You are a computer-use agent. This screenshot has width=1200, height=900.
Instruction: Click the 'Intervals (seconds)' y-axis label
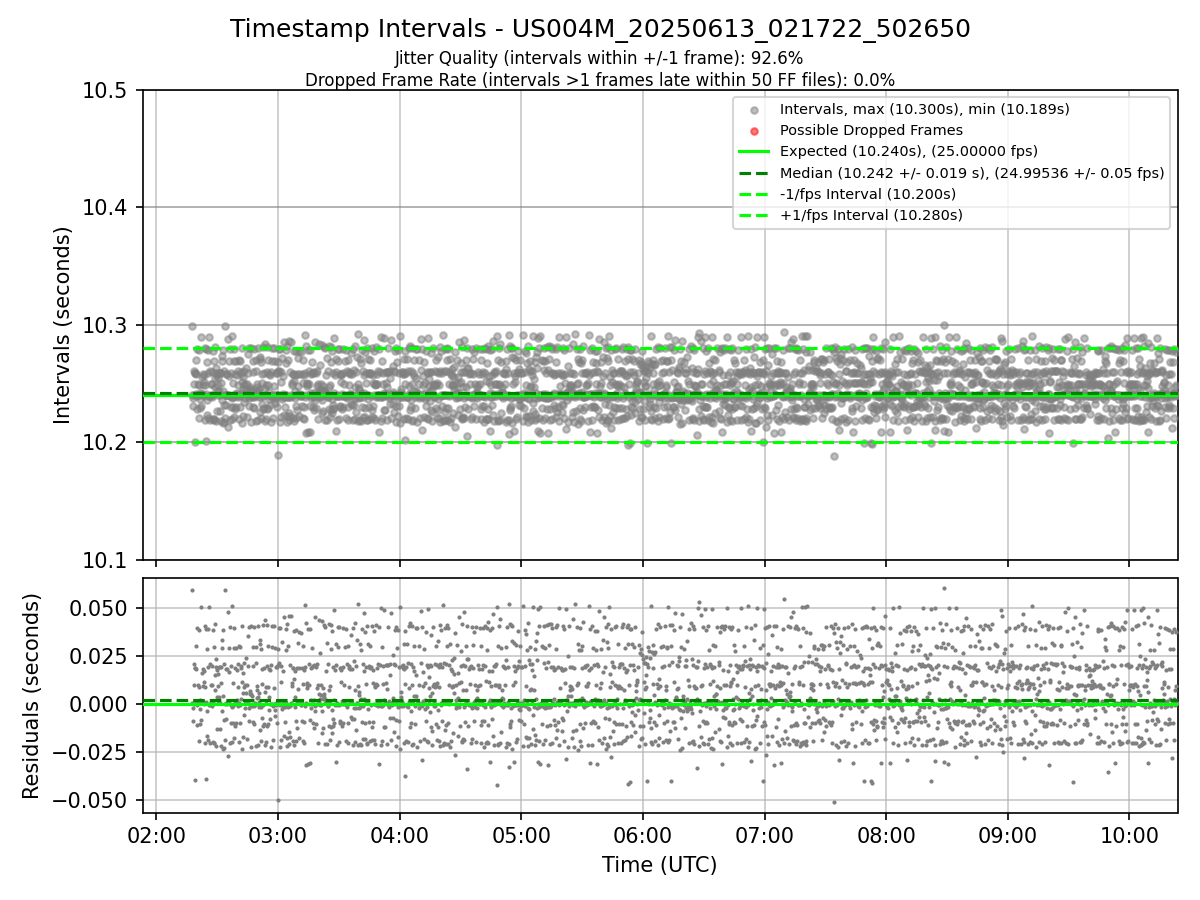(63, 325)
